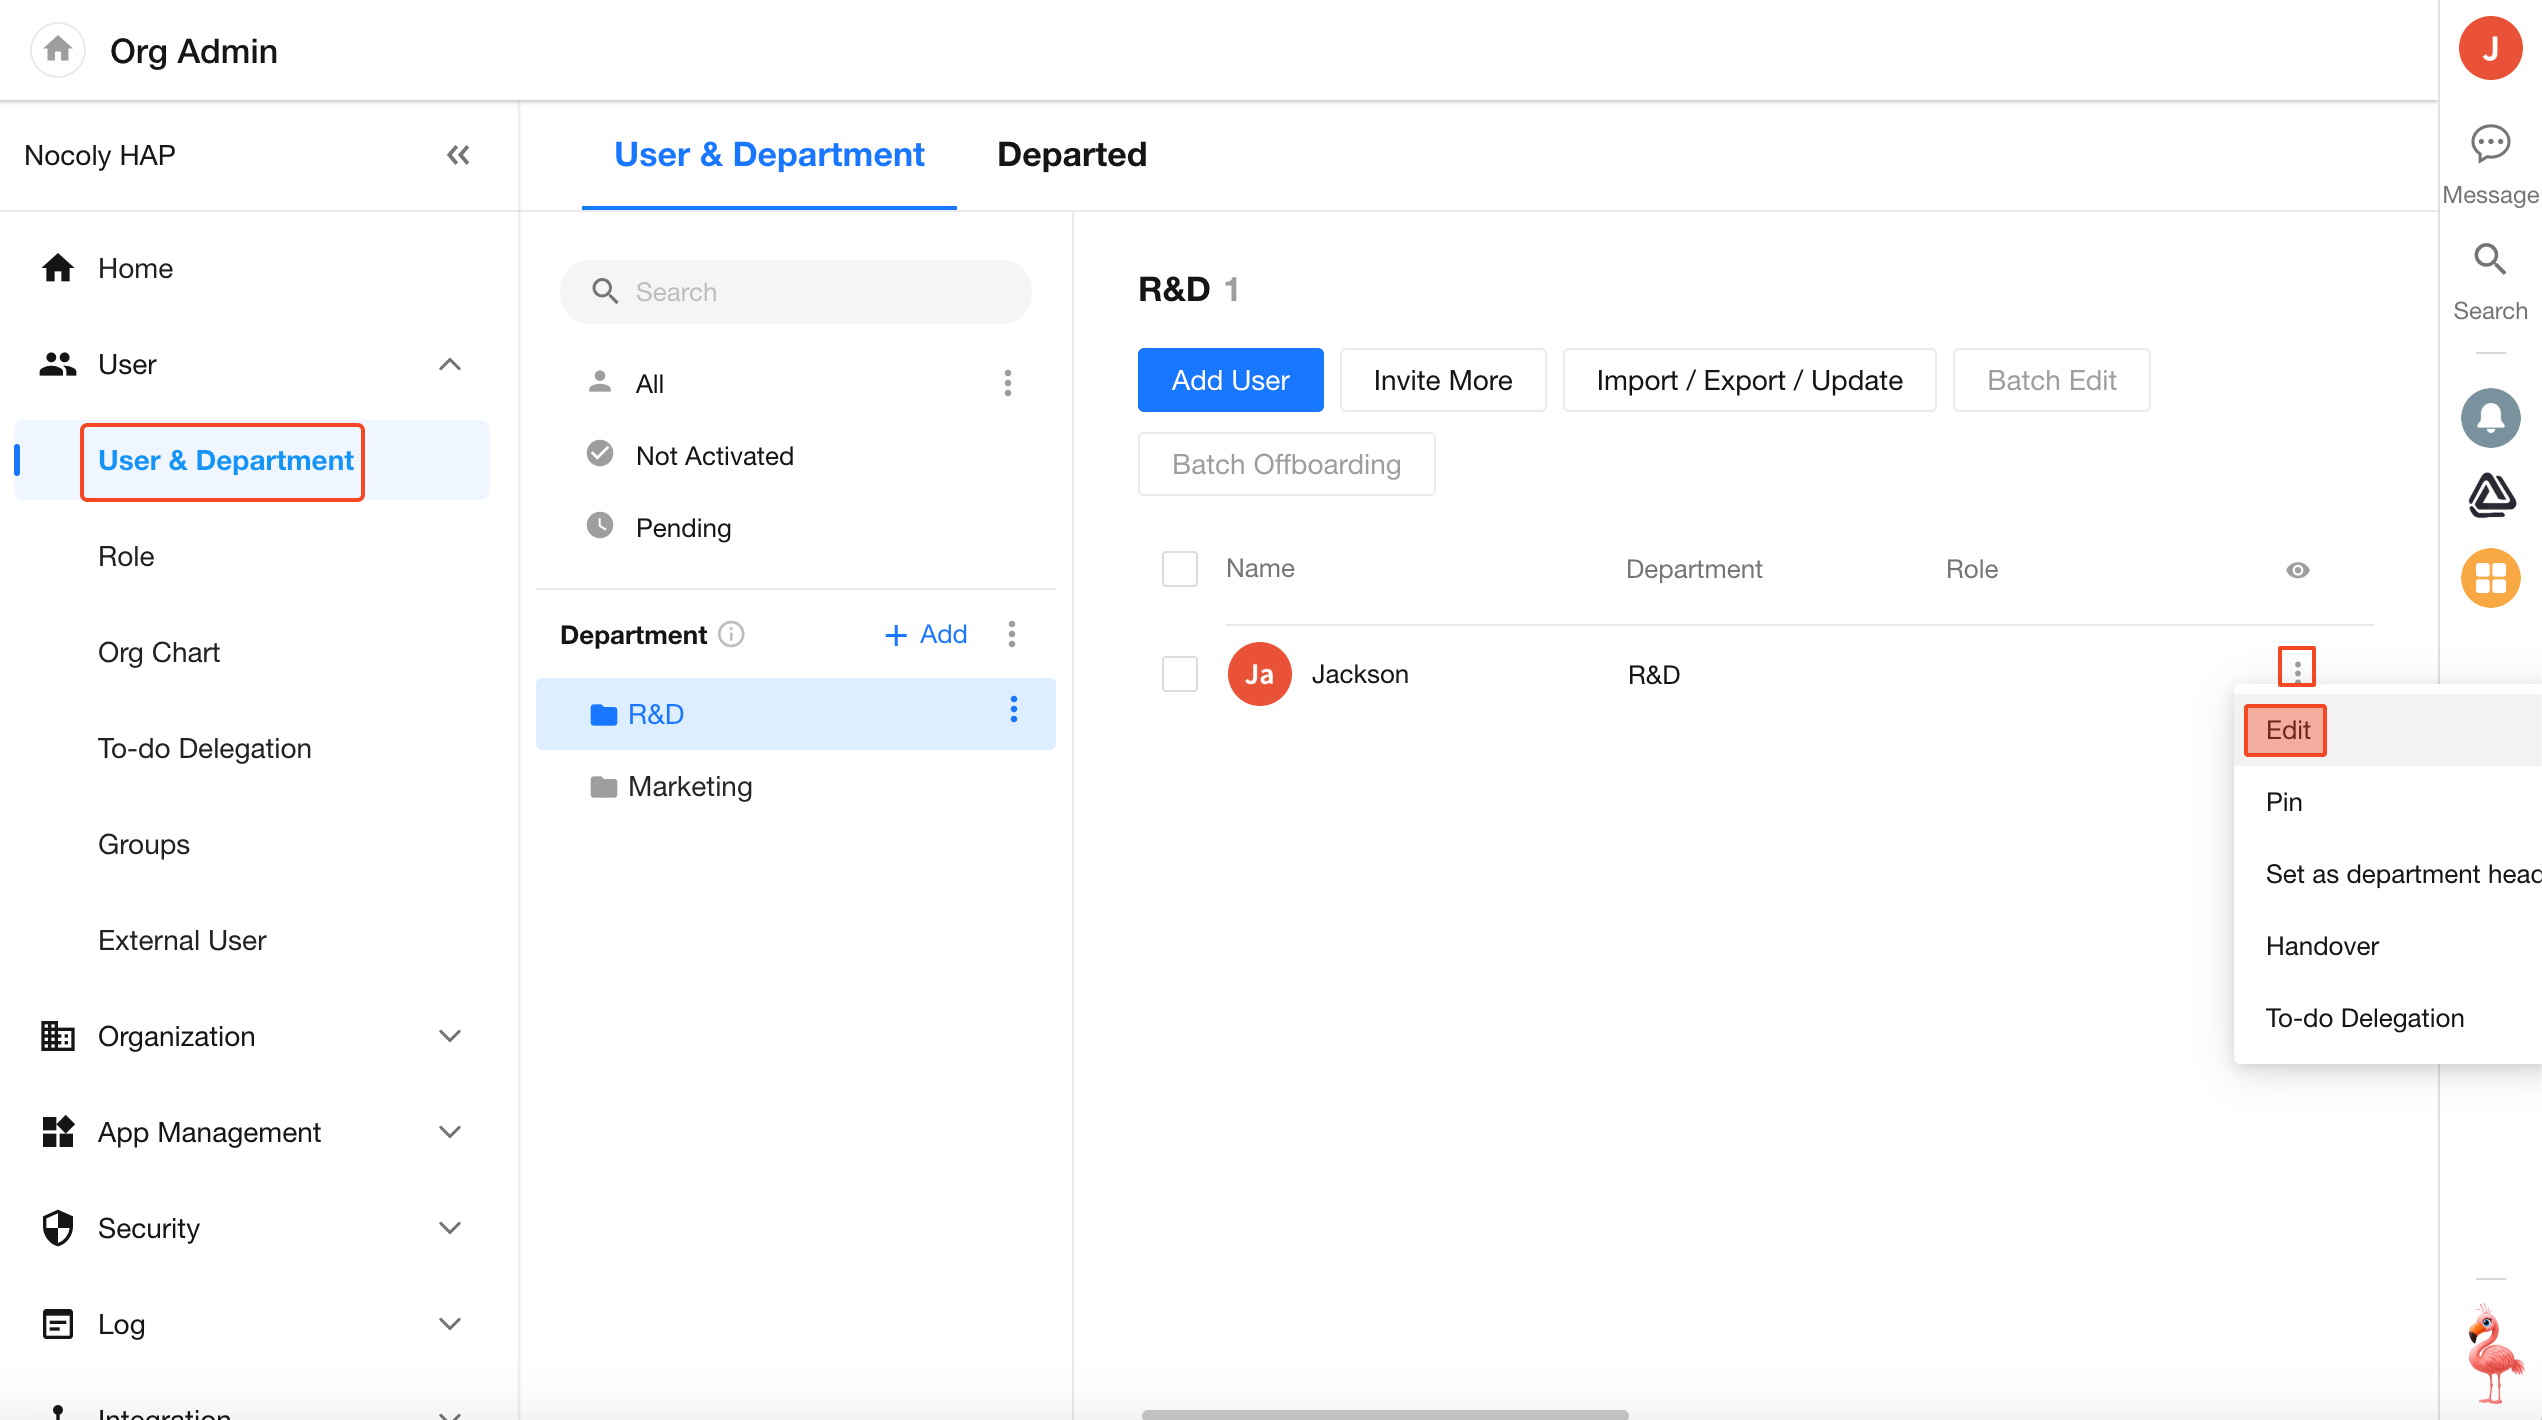Collapse the sidebar with the double-chevron icon
Image resolution: width=2542 pixels, height=1420 pixels.
tap(458, 155)
